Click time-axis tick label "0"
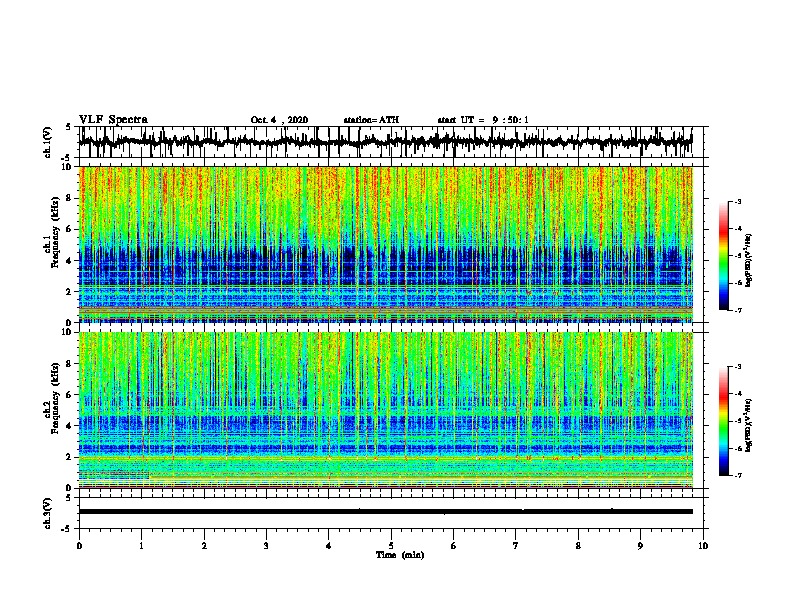 pyautogui.click(x=79, y=546)
